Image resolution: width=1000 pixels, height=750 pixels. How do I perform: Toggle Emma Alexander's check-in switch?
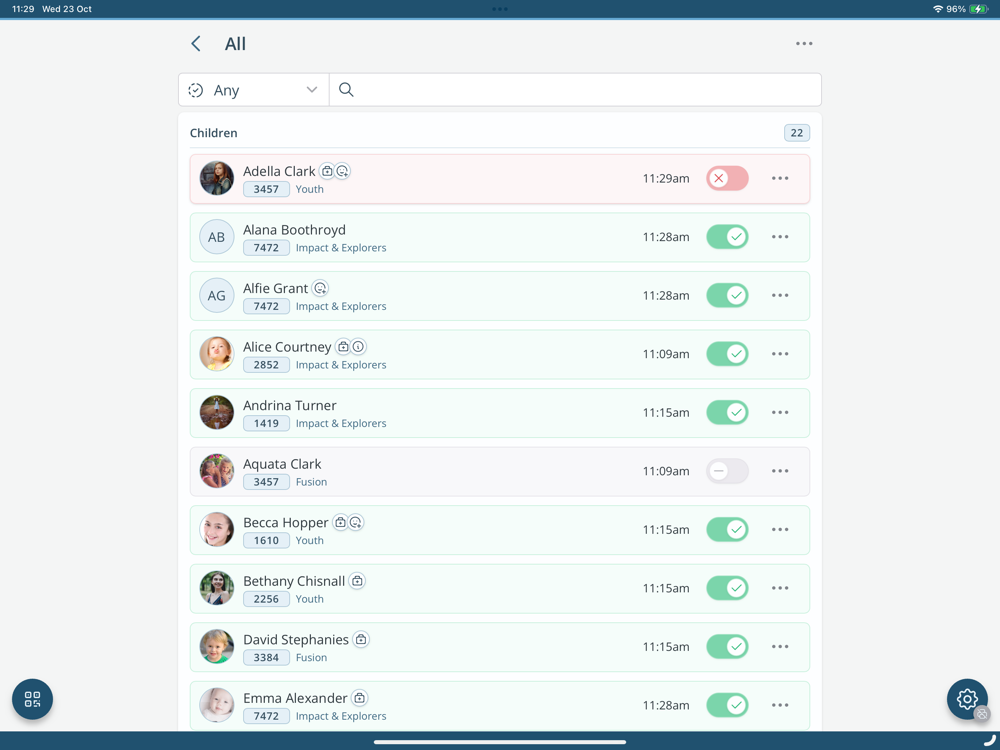coord(727,705)
